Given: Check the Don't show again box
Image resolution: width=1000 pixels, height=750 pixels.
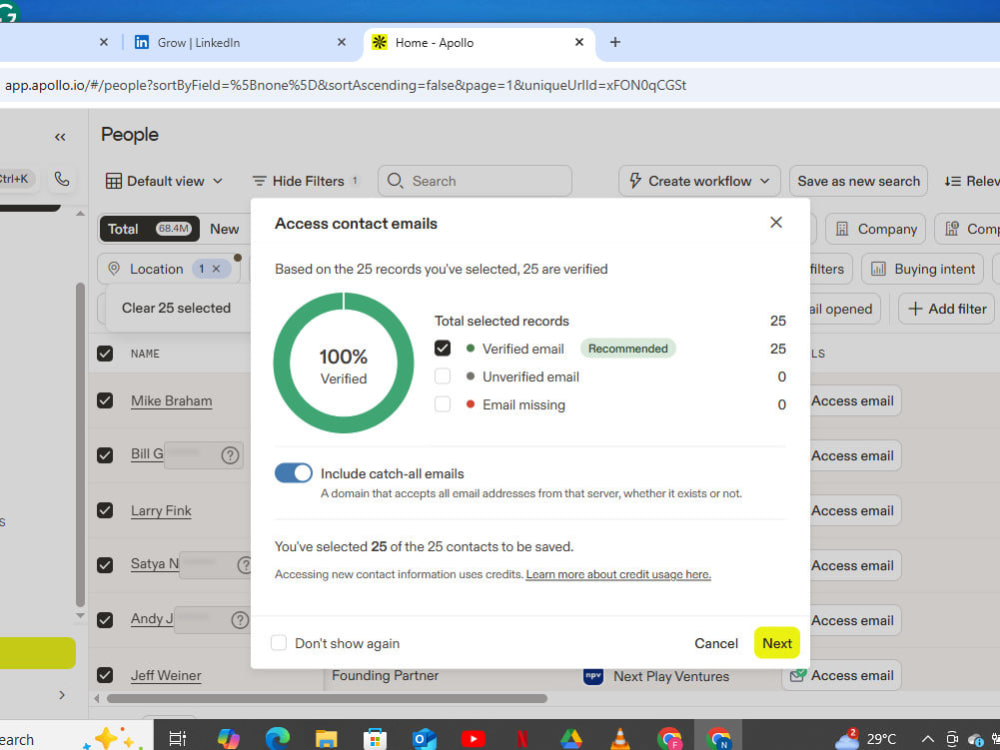Looking at the screenshot, I should [279, 643].
